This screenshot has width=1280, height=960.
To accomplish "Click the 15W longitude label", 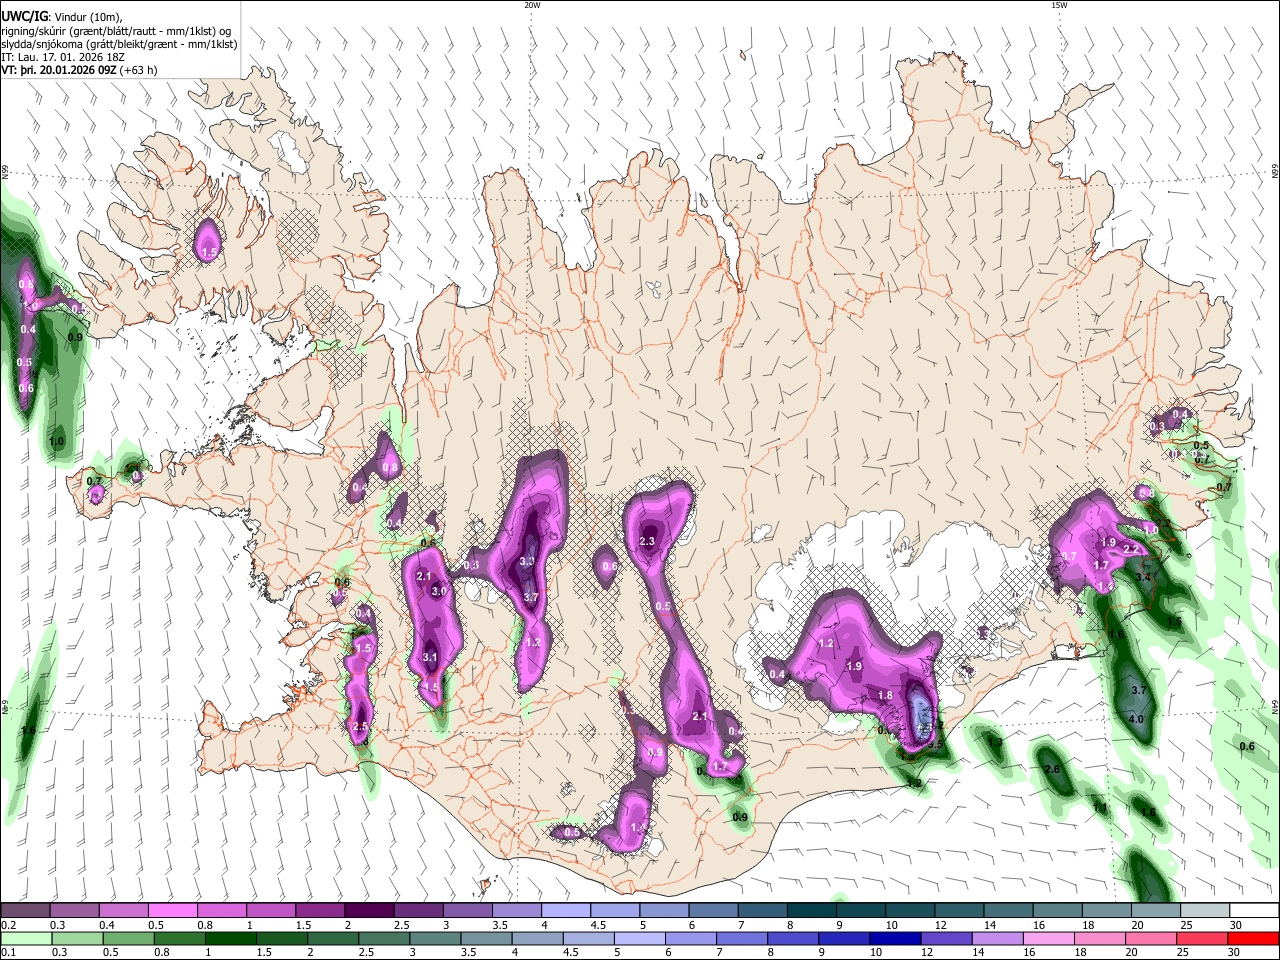I will pyautogui.click(x=1059, y=5).
